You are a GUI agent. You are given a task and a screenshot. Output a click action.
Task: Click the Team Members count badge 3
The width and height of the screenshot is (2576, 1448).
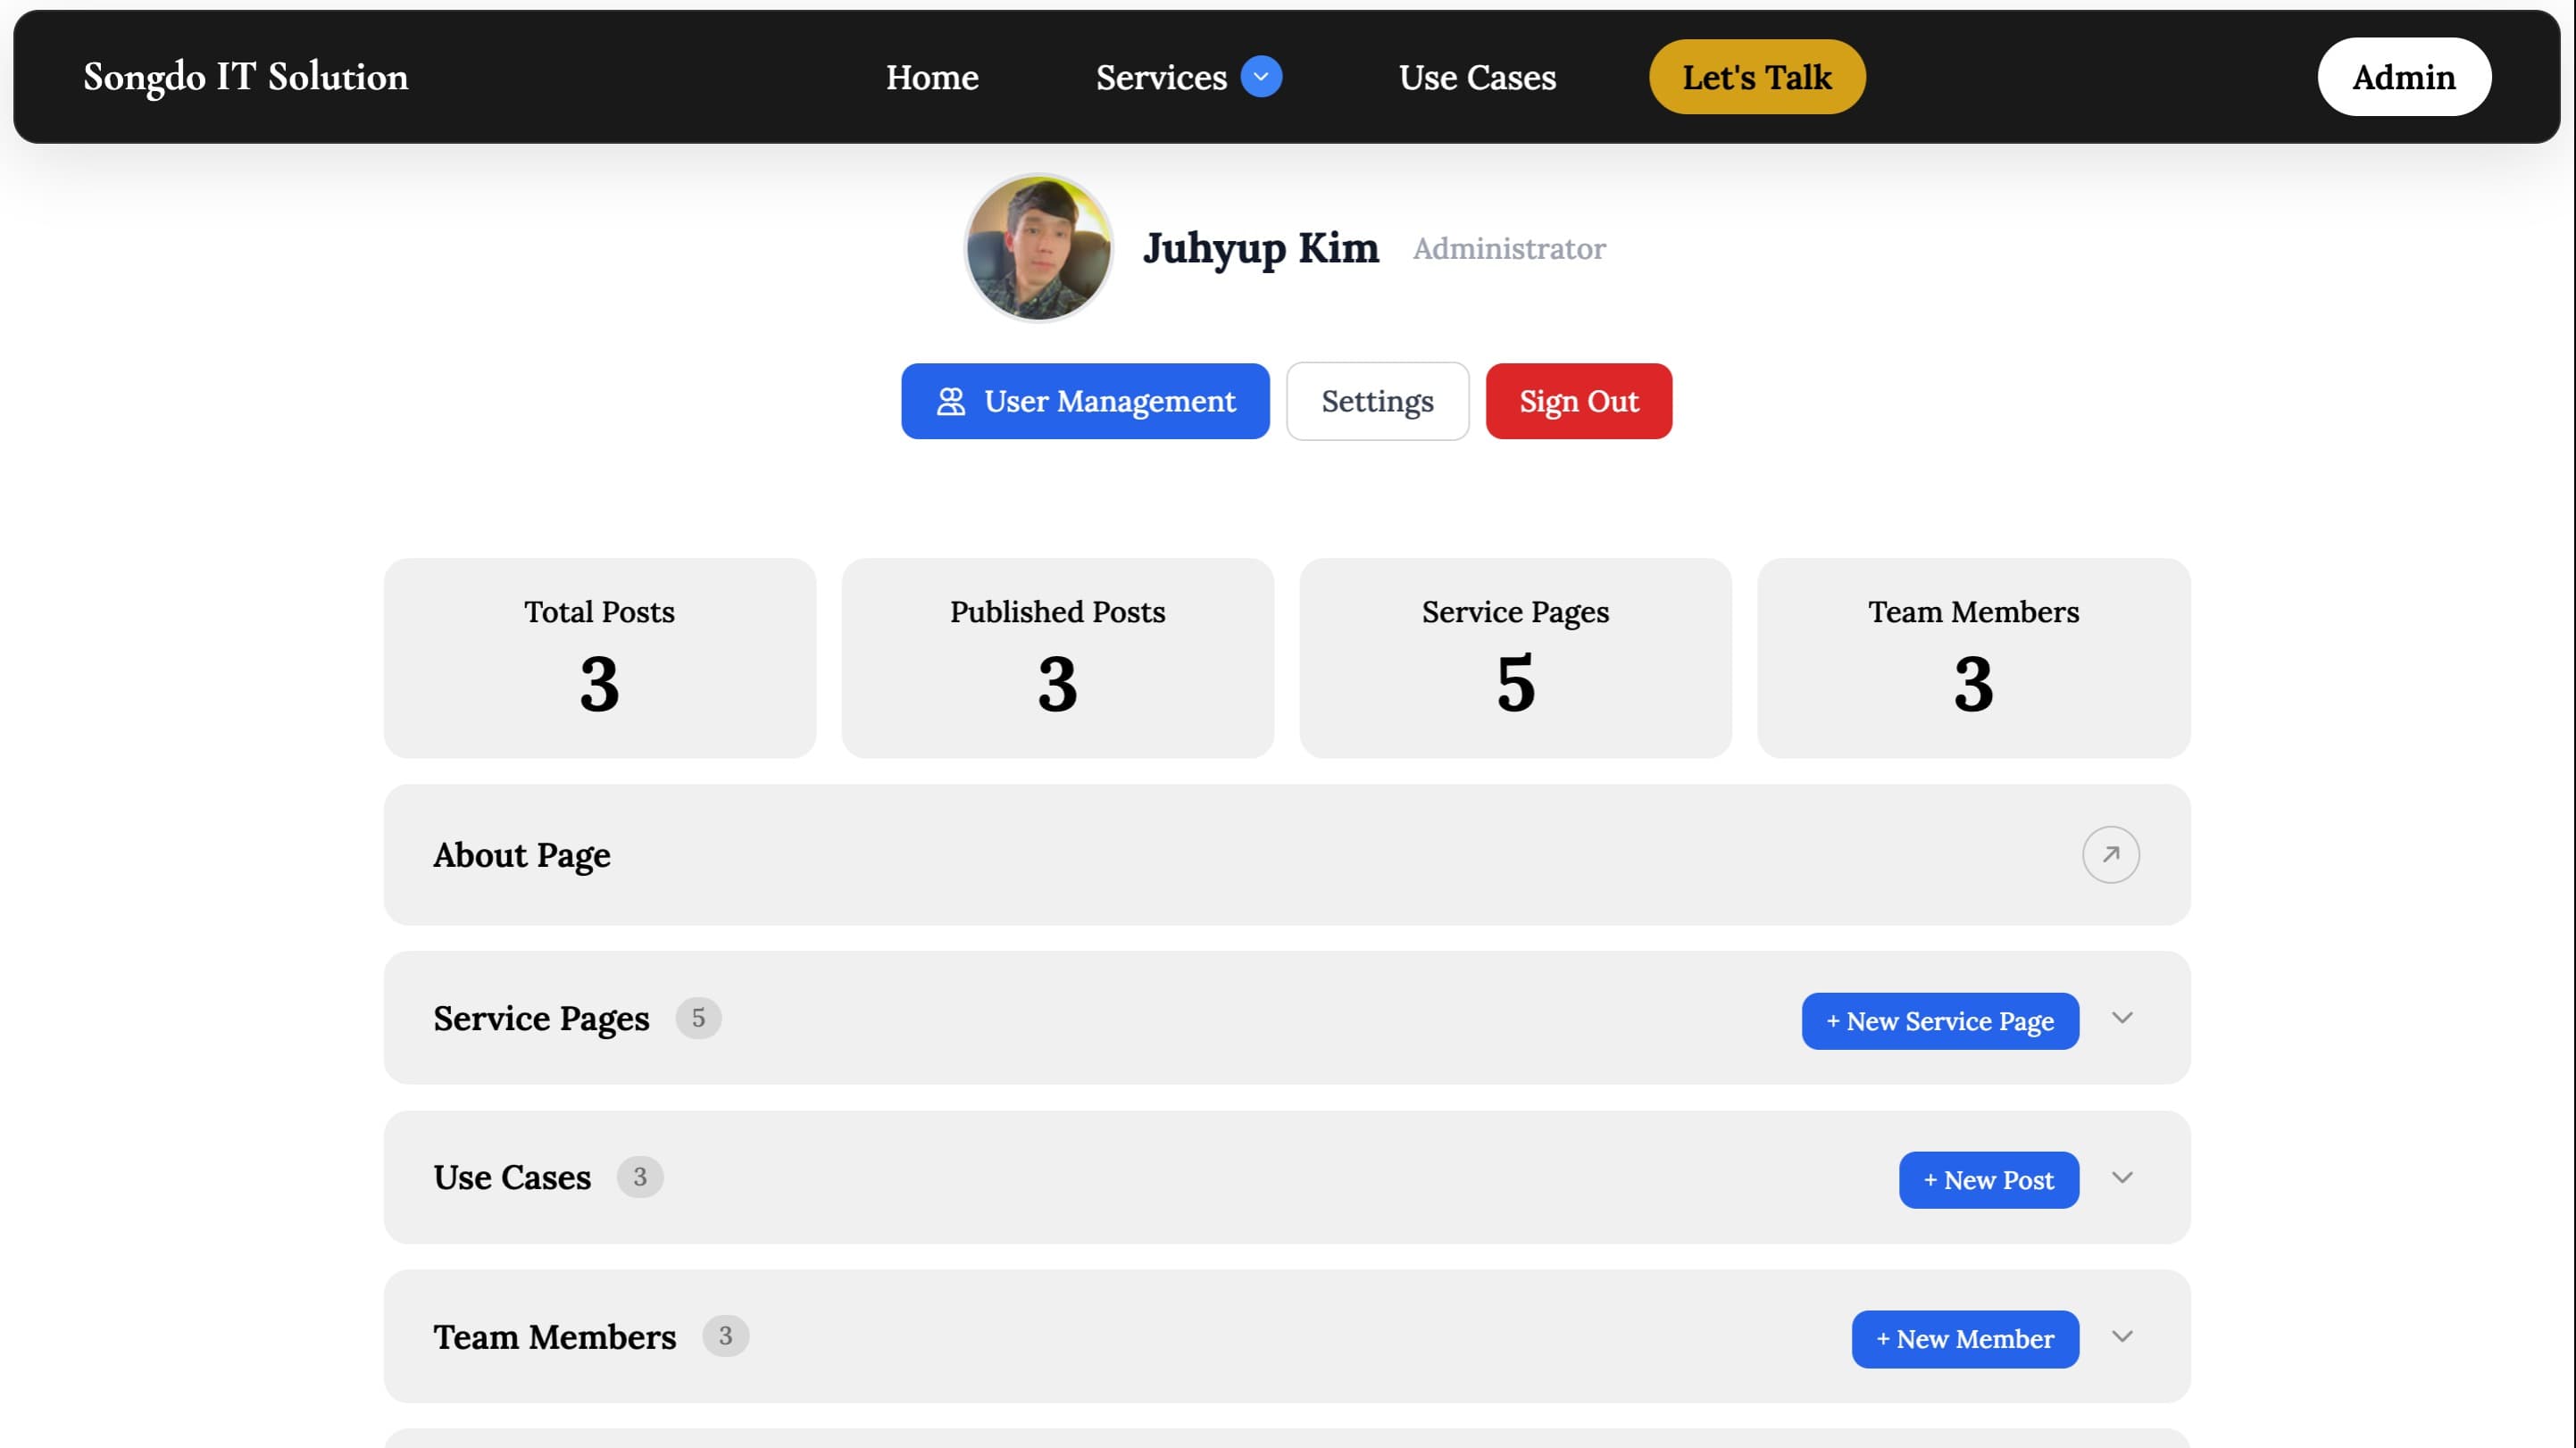725,1336
